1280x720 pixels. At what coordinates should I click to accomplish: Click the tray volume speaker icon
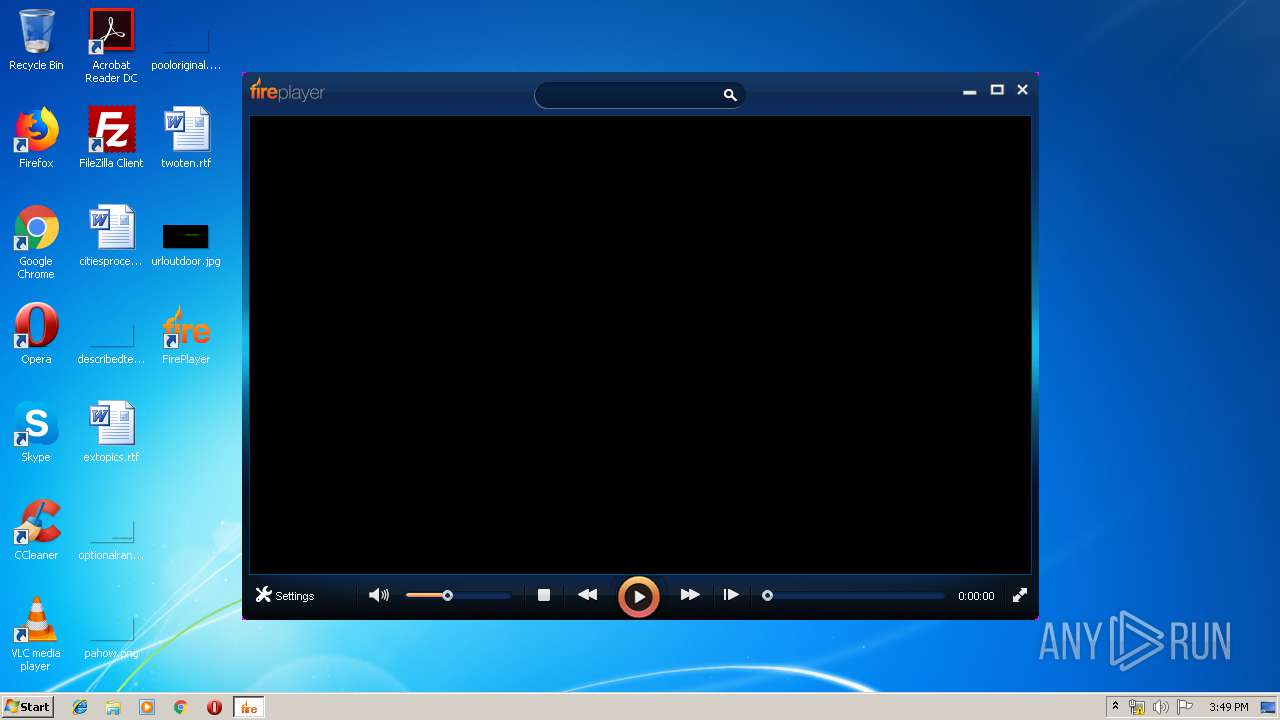(1160, 707)
